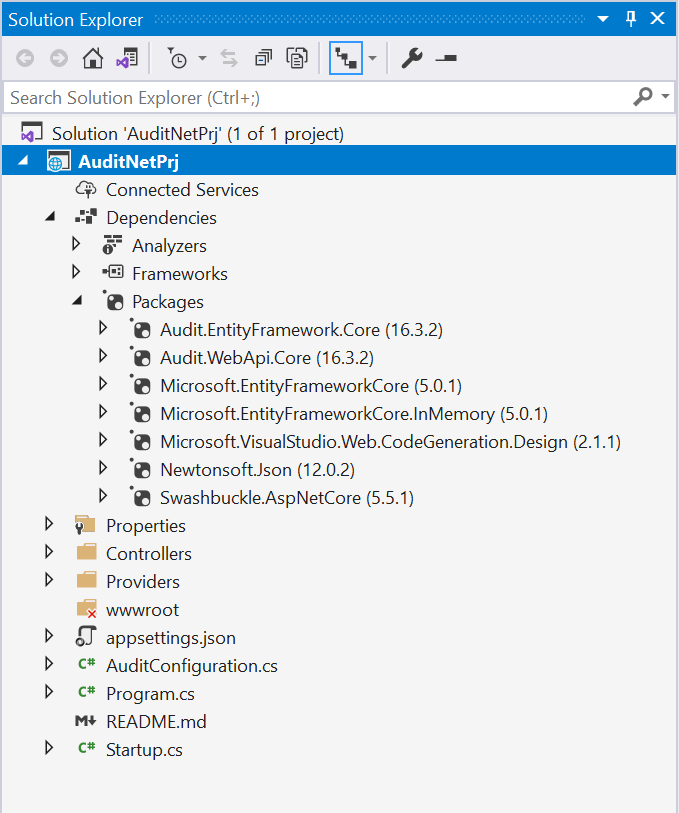The image size is (679, 813).
Task: Open Solution Explorer window position menu
Action: click(x=603, y=19)
